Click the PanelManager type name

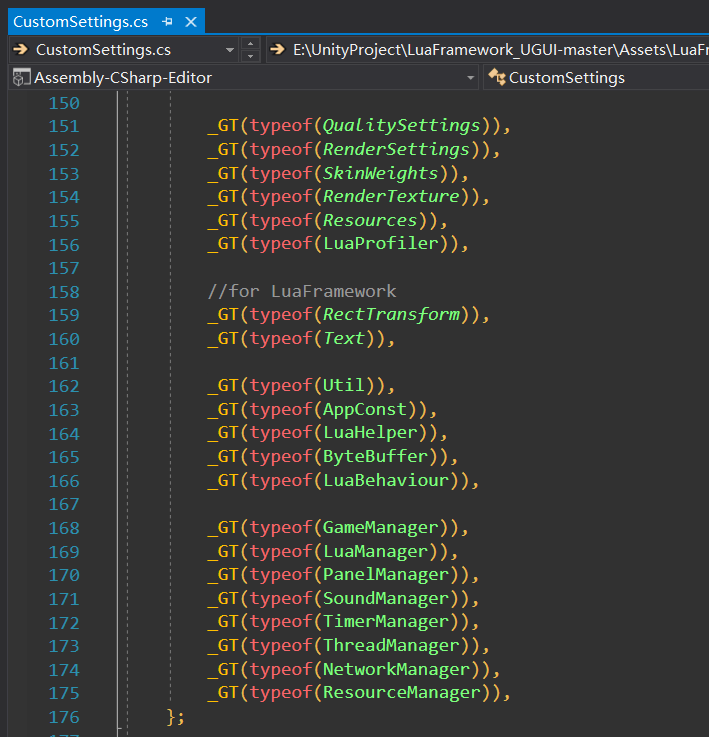386,574
